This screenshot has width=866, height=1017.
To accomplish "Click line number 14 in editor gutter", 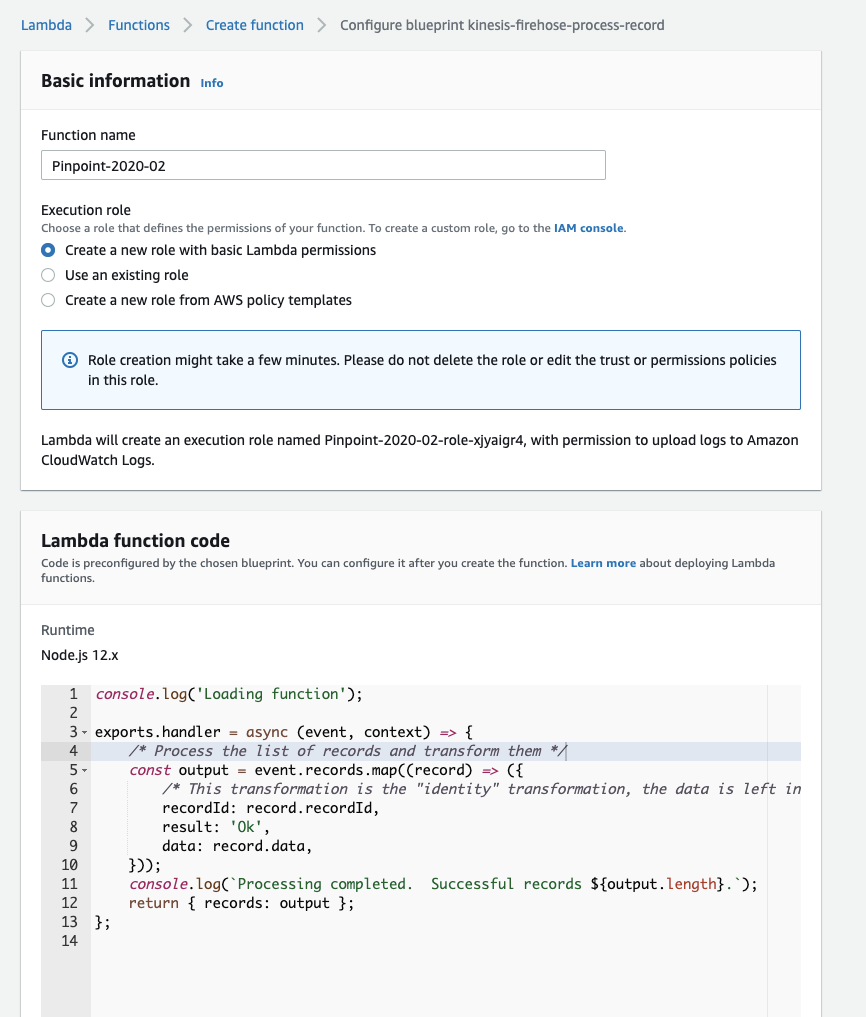I will (x=69, y=941).
